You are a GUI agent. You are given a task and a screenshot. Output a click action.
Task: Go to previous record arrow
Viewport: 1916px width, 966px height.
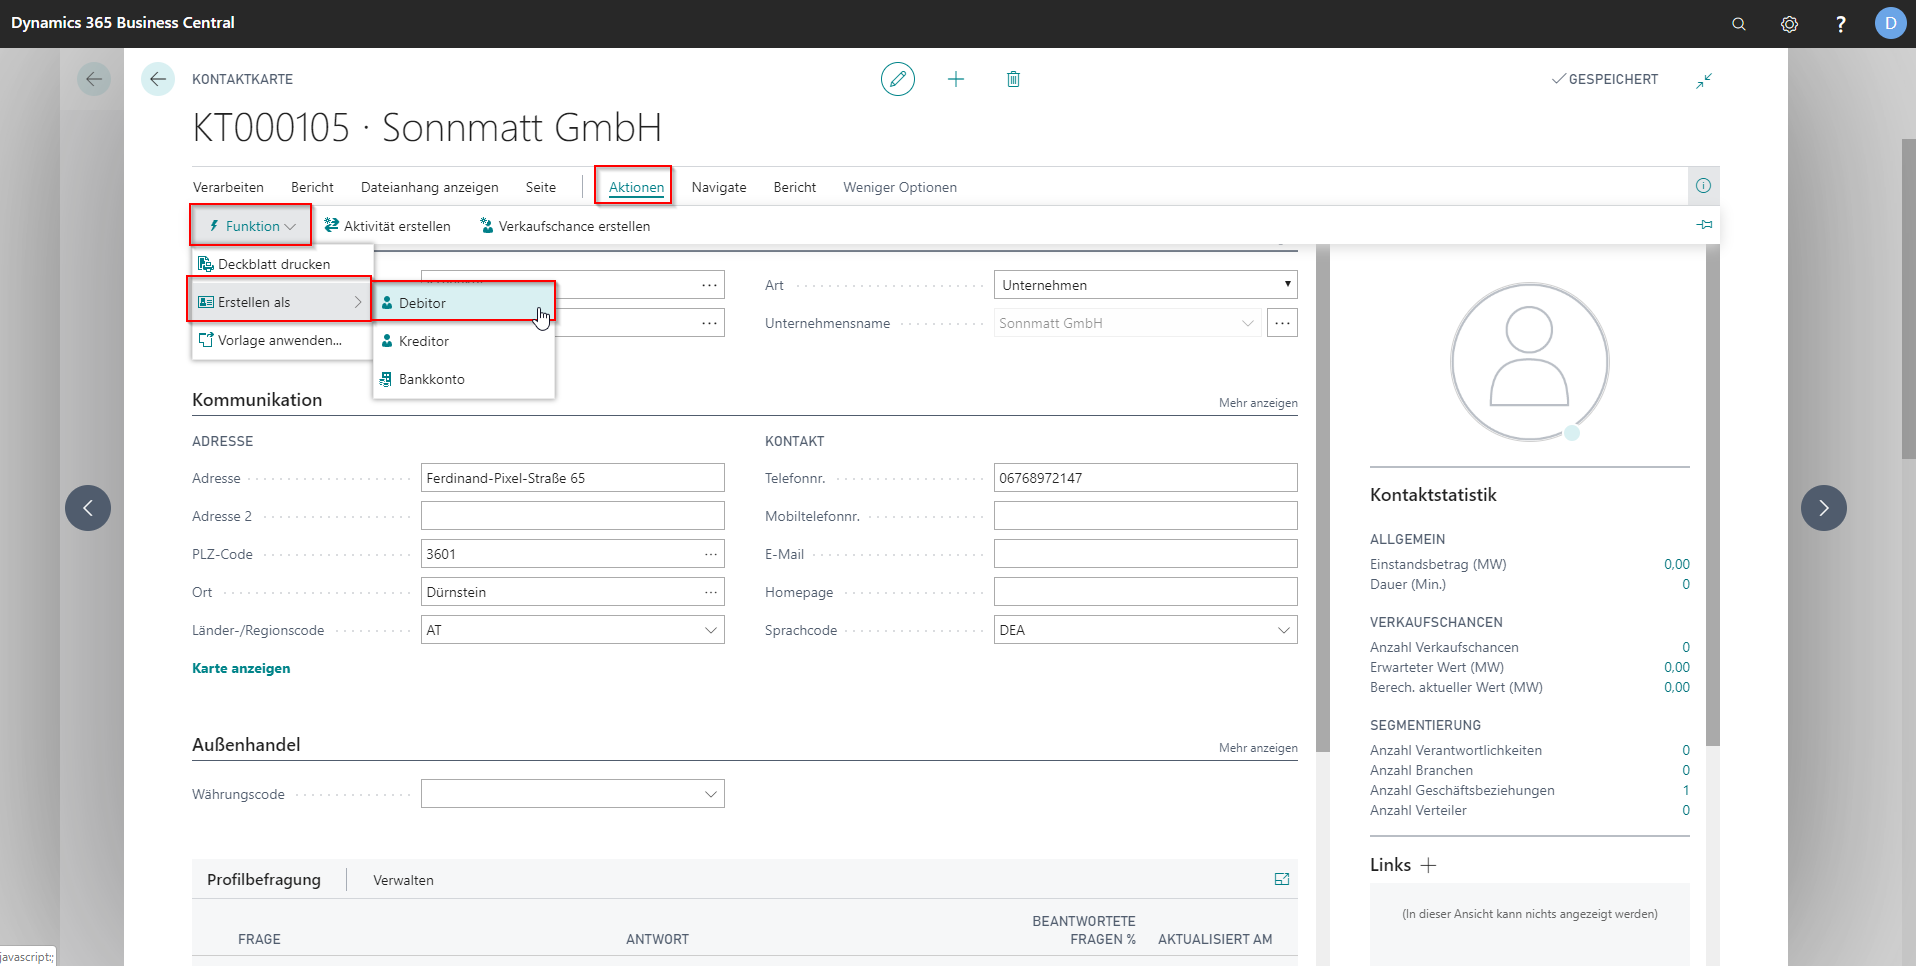tap(88, 508)
